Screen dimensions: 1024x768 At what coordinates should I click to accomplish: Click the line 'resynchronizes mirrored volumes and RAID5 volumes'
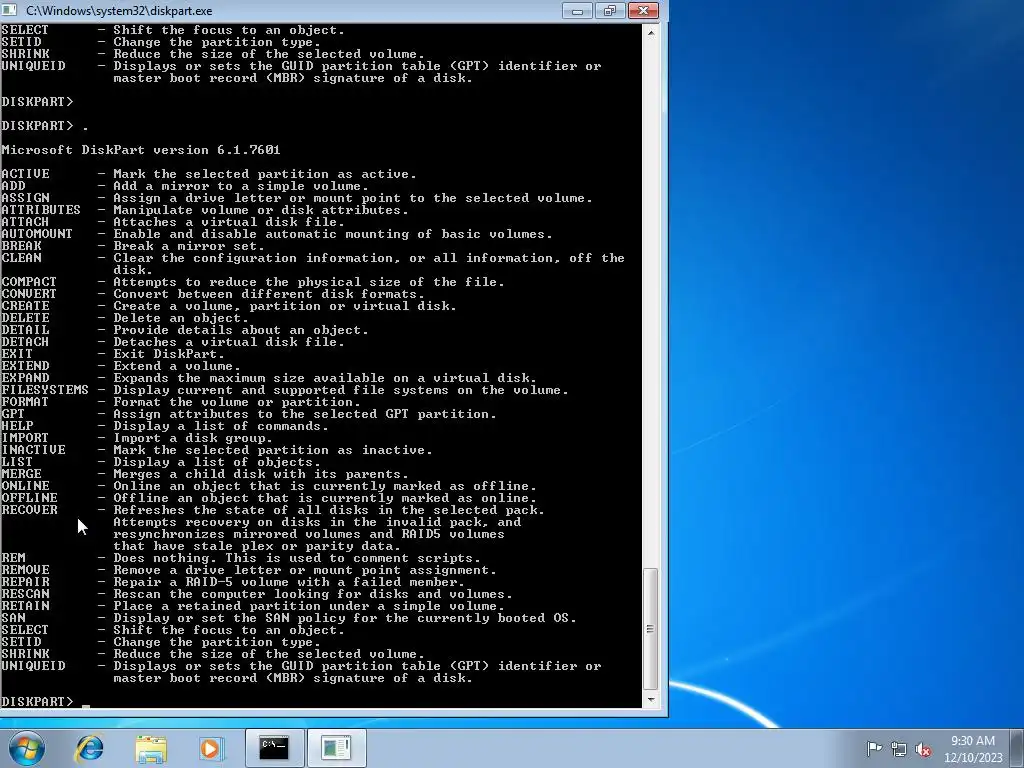(x=309, y=534)
